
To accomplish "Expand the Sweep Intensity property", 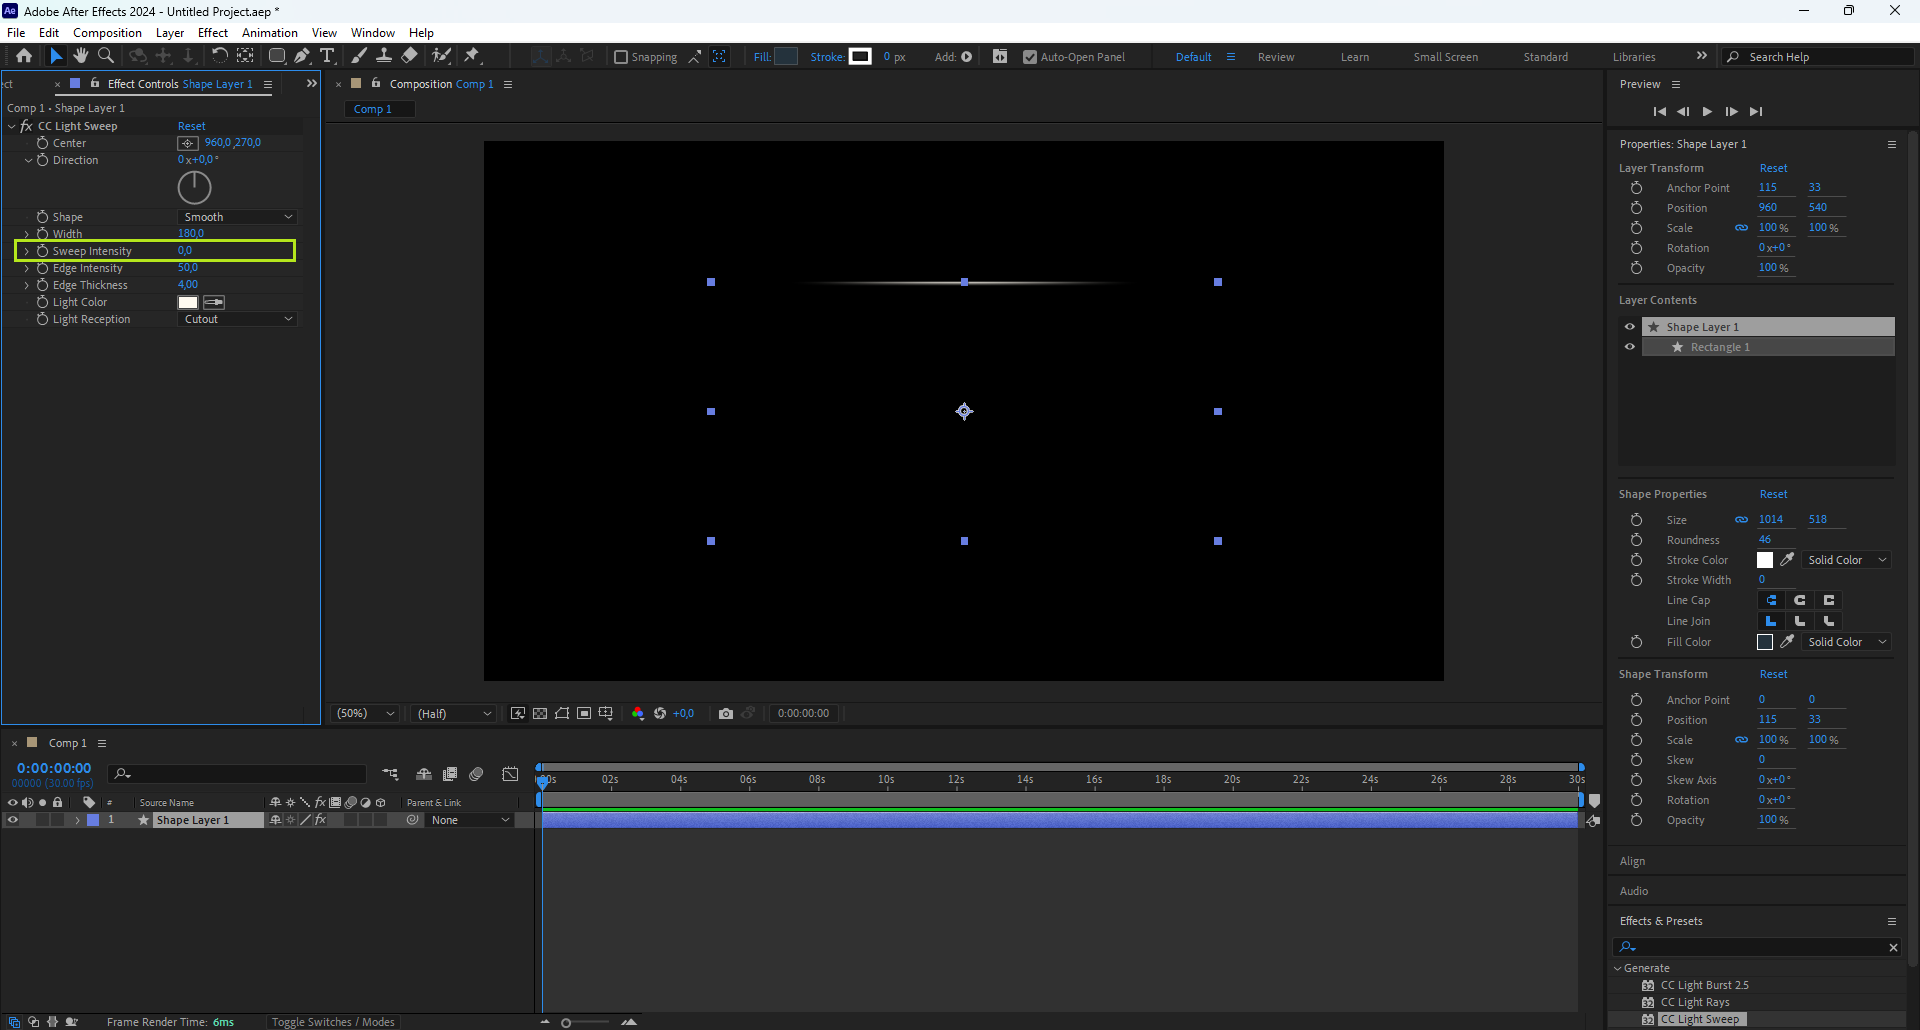I will click(27, 251).
